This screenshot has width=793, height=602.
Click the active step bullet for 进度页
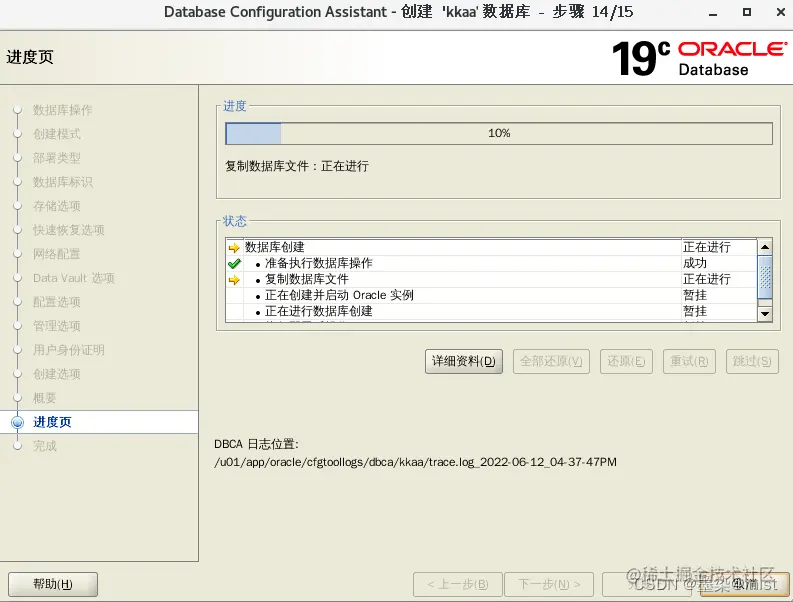(x=18, y=422)
